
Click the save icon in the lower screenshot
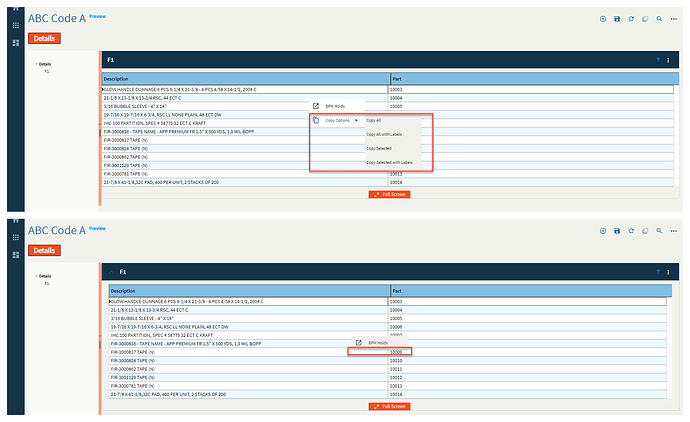(617, 231)
